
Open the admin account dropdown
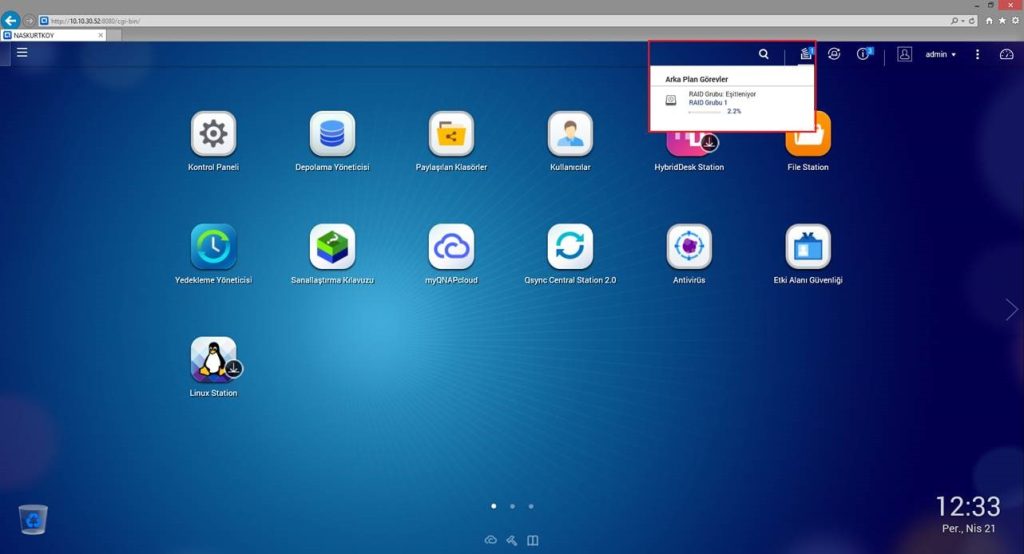point(940,54)
